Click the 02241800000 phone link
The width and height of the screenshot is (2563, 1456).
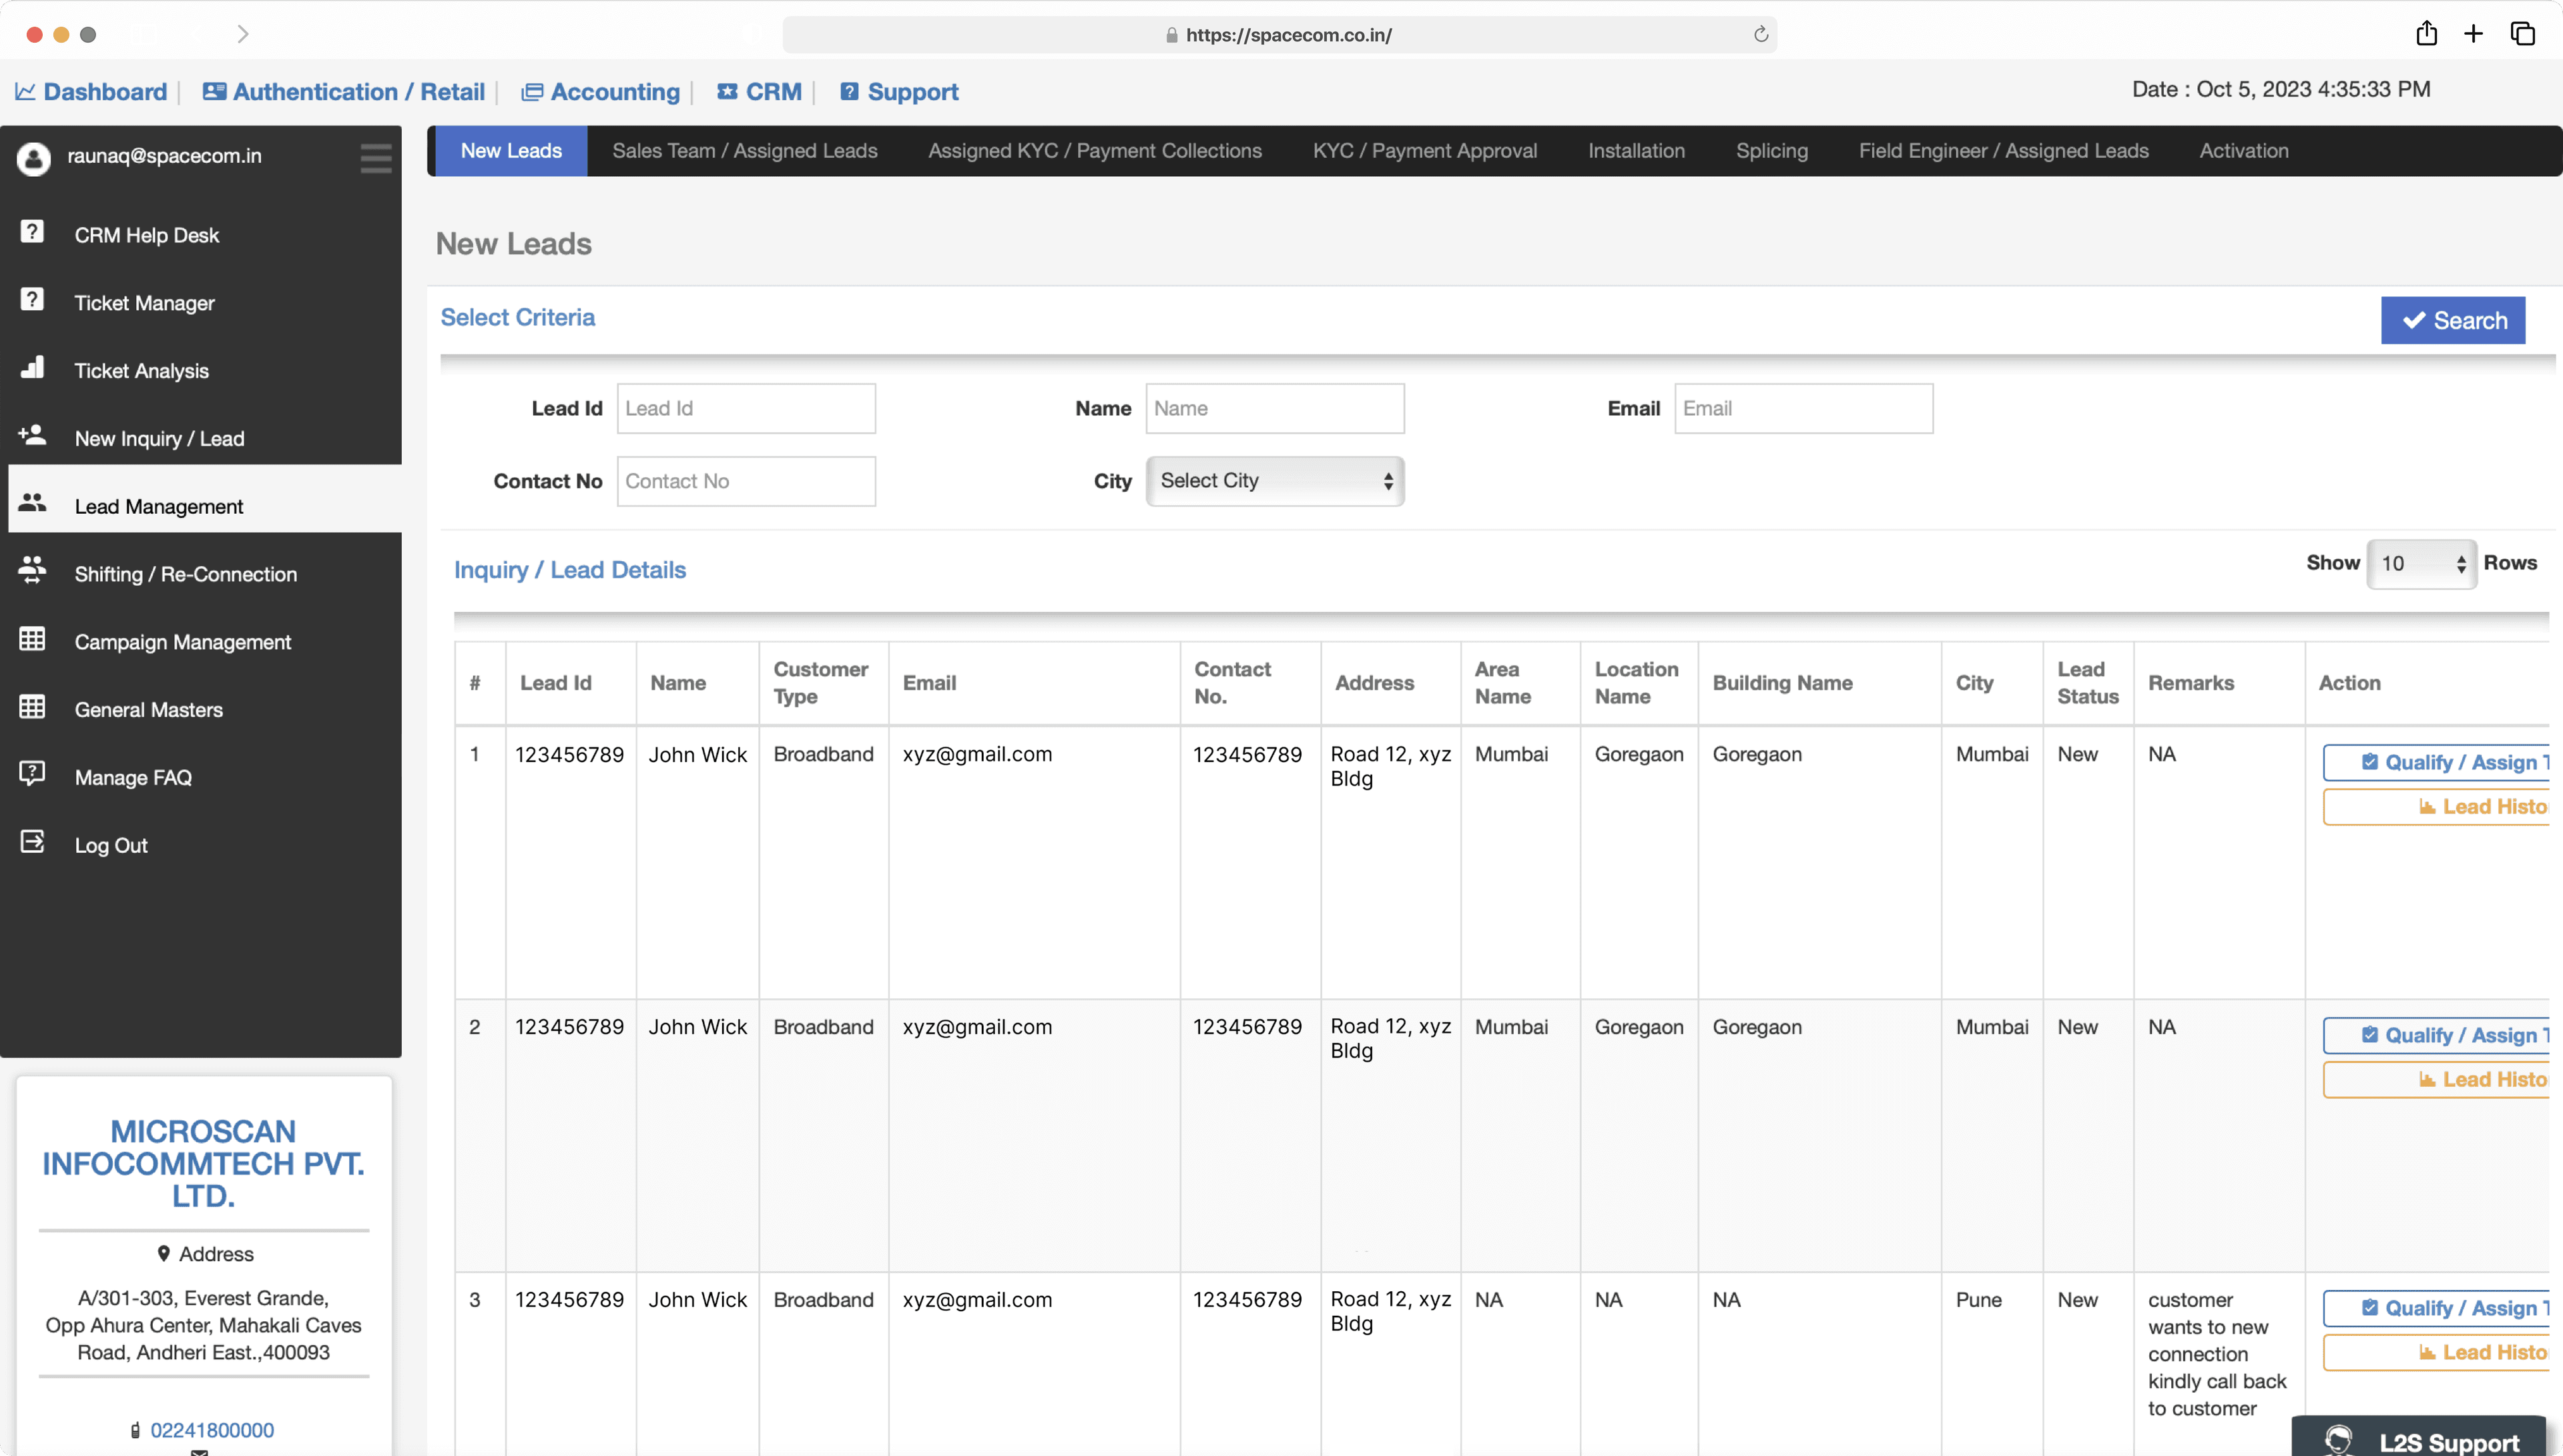tap(212, 1430)
